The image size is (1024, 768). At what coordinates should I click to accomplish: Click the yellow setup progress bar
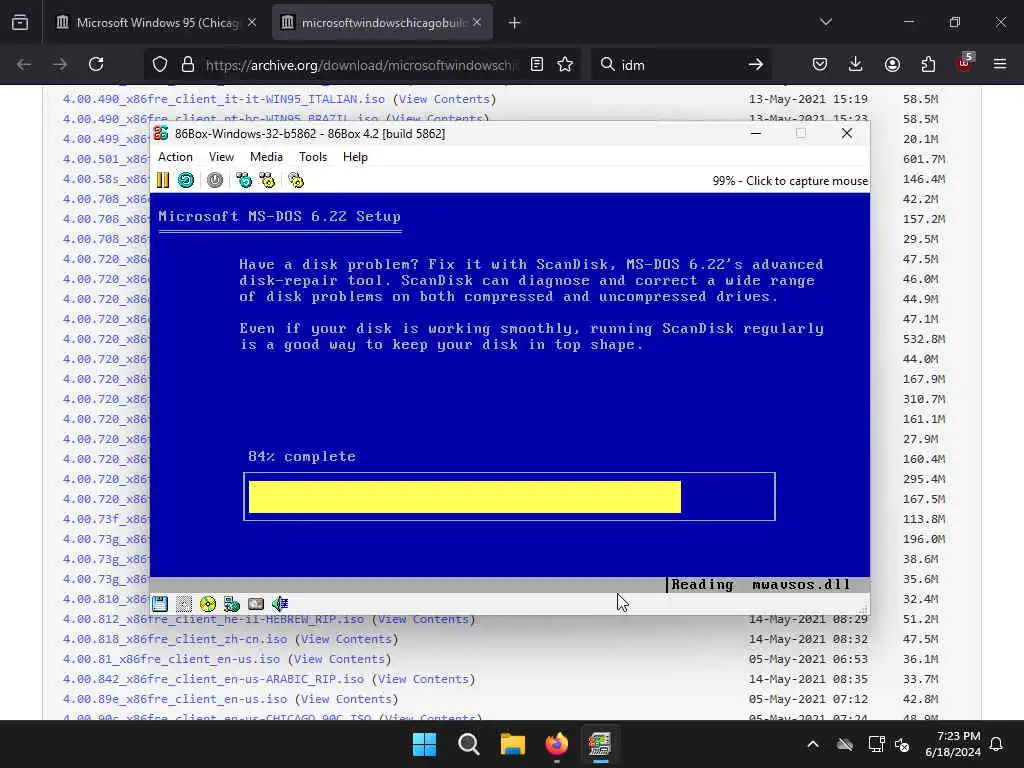[465, 497]
